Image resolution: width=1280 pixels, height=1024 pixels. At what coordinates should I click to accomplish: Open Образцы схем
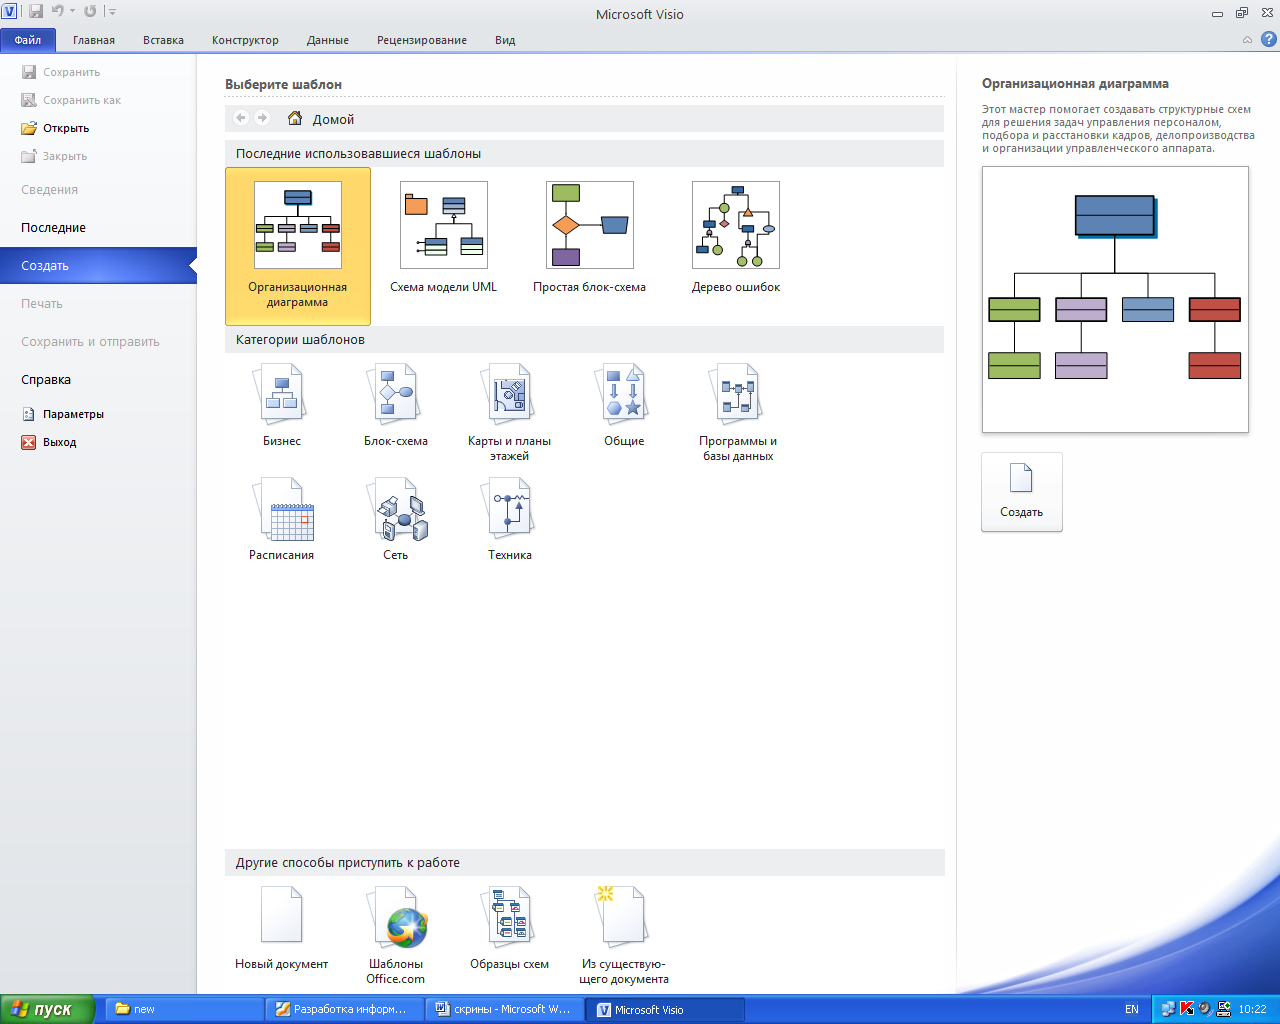(510, 928)
